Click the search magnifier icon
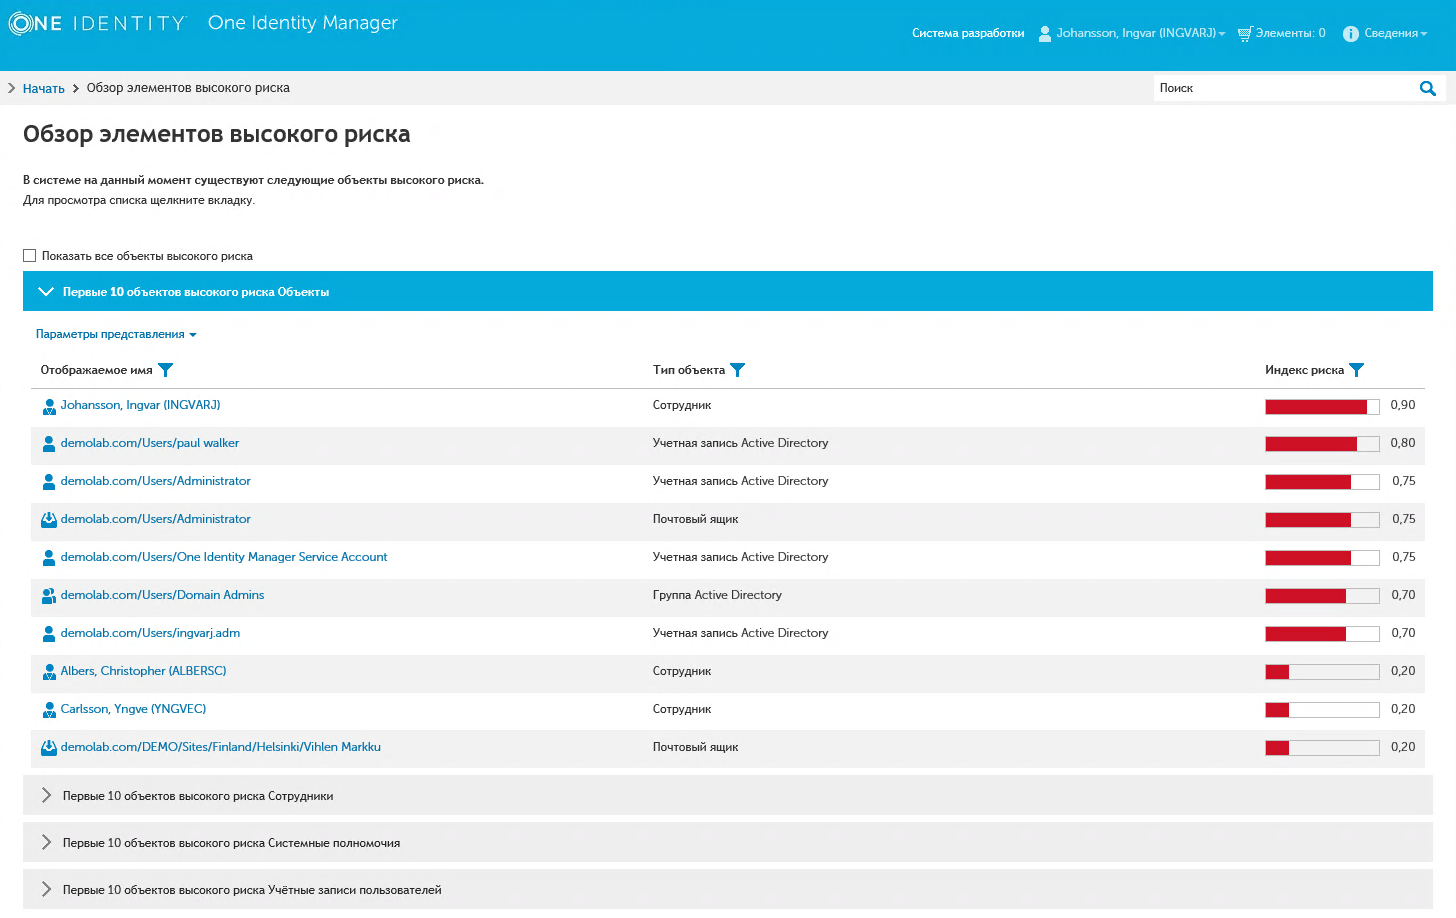The width and height of the screenshot is (1456, 918). pos(1427,88)
